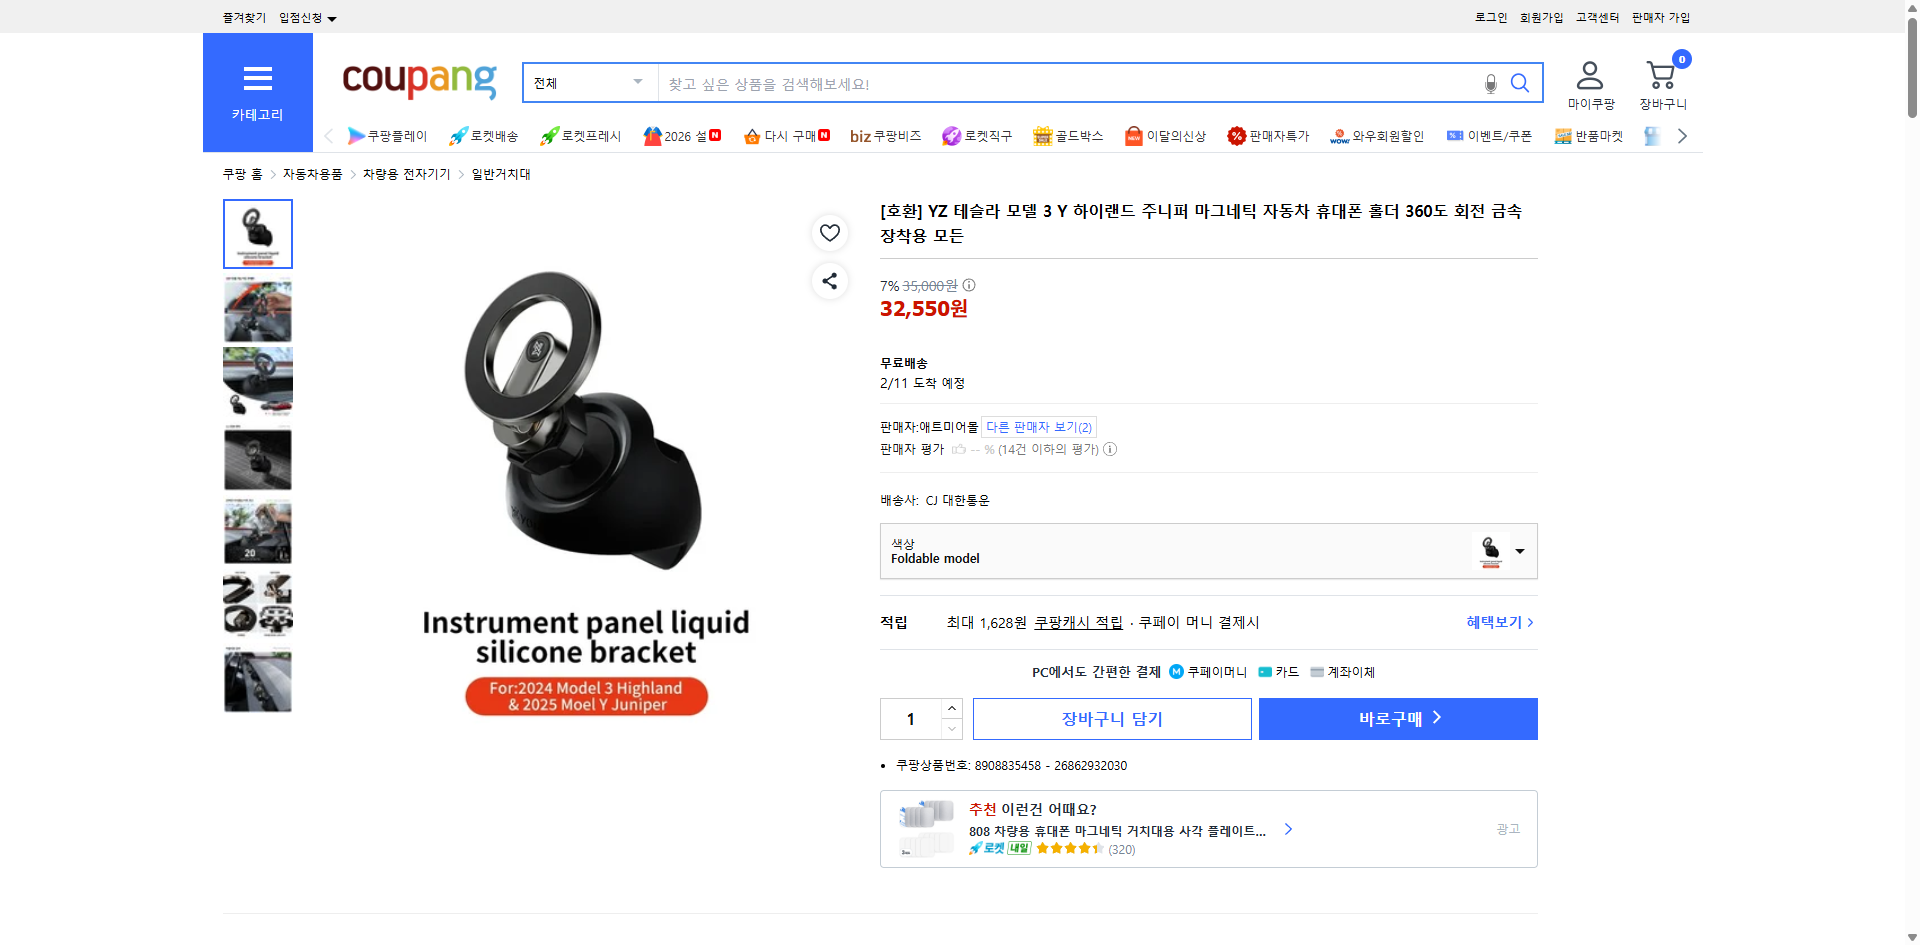This screenshot has height=945, width=1920.
Task: Click the 바로구매 purchase button
Action: pyautogui.click(x=1397, y=718)
